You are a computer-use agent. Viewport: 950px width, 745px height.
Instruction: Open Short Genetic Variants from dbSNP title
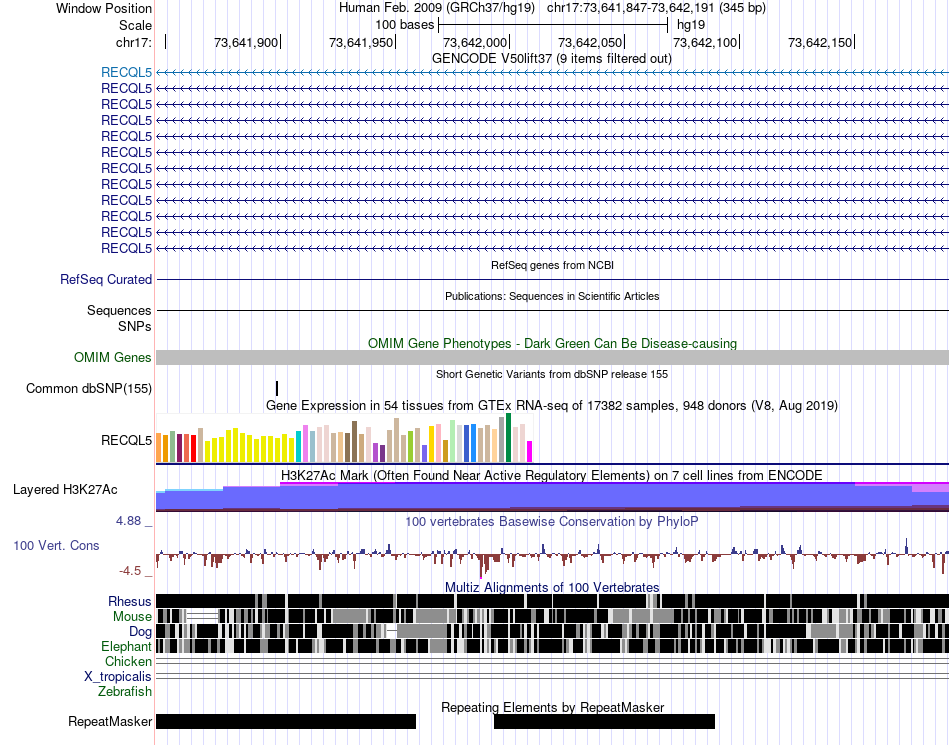pyautogui.click(x=552, y=374)
